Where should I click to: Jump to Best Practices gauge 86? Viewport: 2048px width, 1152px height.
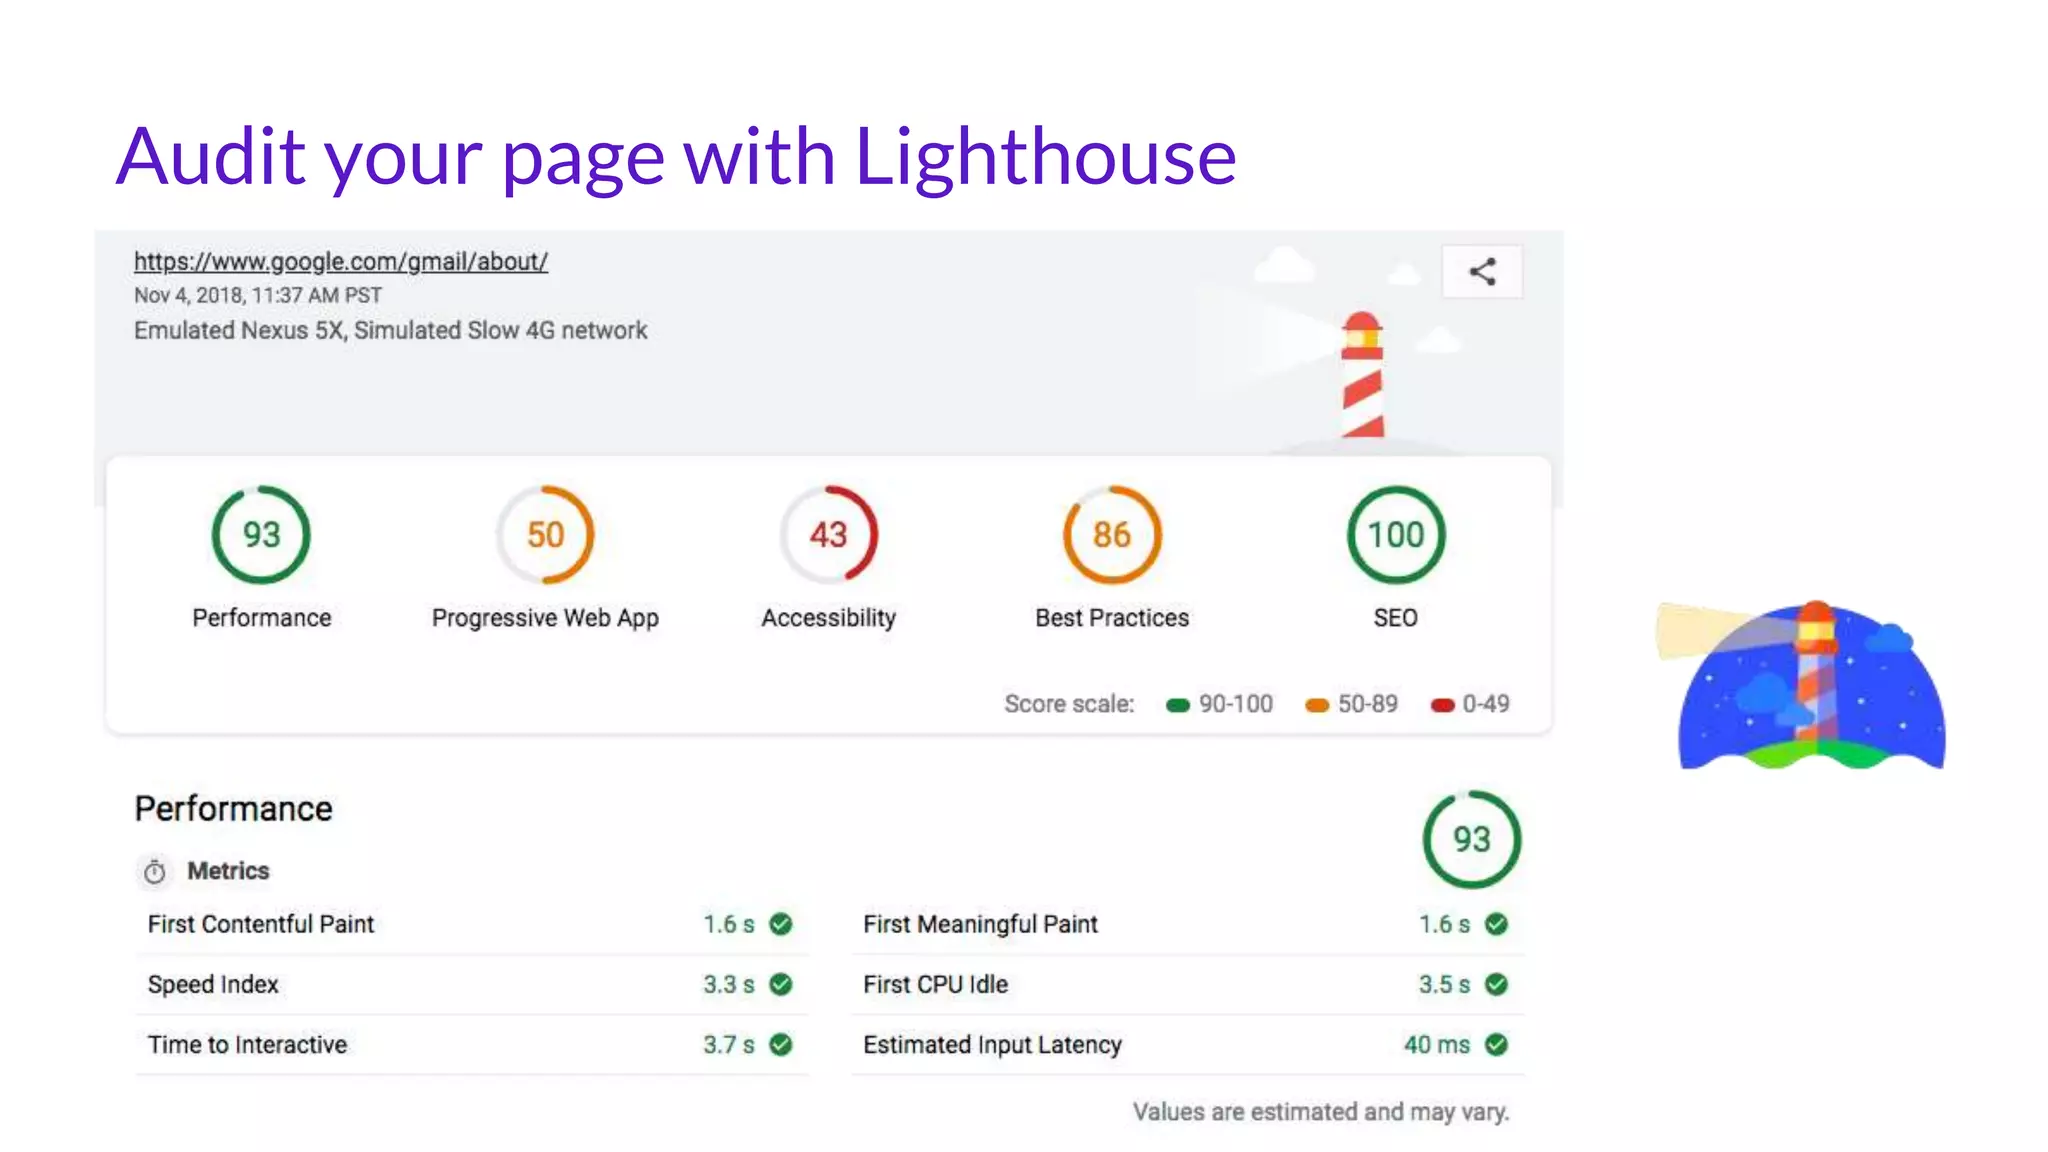pos(1112,535)
